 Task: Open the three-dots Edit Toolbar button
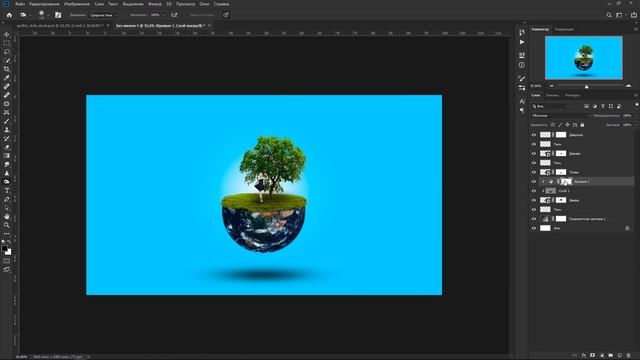[x=7, y=234]
